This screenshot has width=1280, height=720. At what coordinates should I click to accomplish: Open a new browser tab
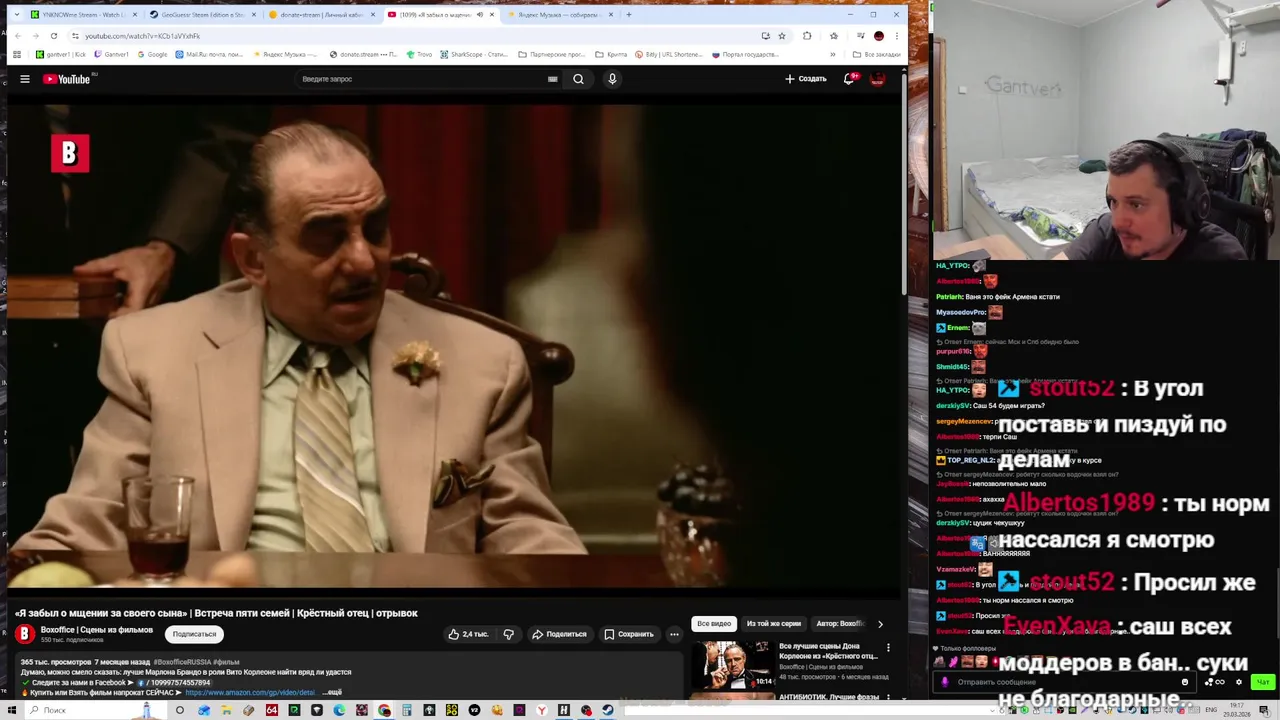(629, 15)
